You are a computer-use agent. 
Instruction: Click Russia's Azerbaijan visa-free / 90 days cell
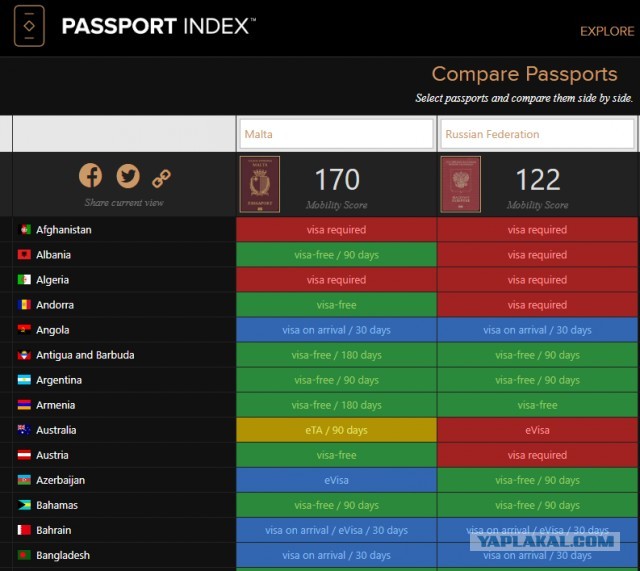[x=537, y=480]
